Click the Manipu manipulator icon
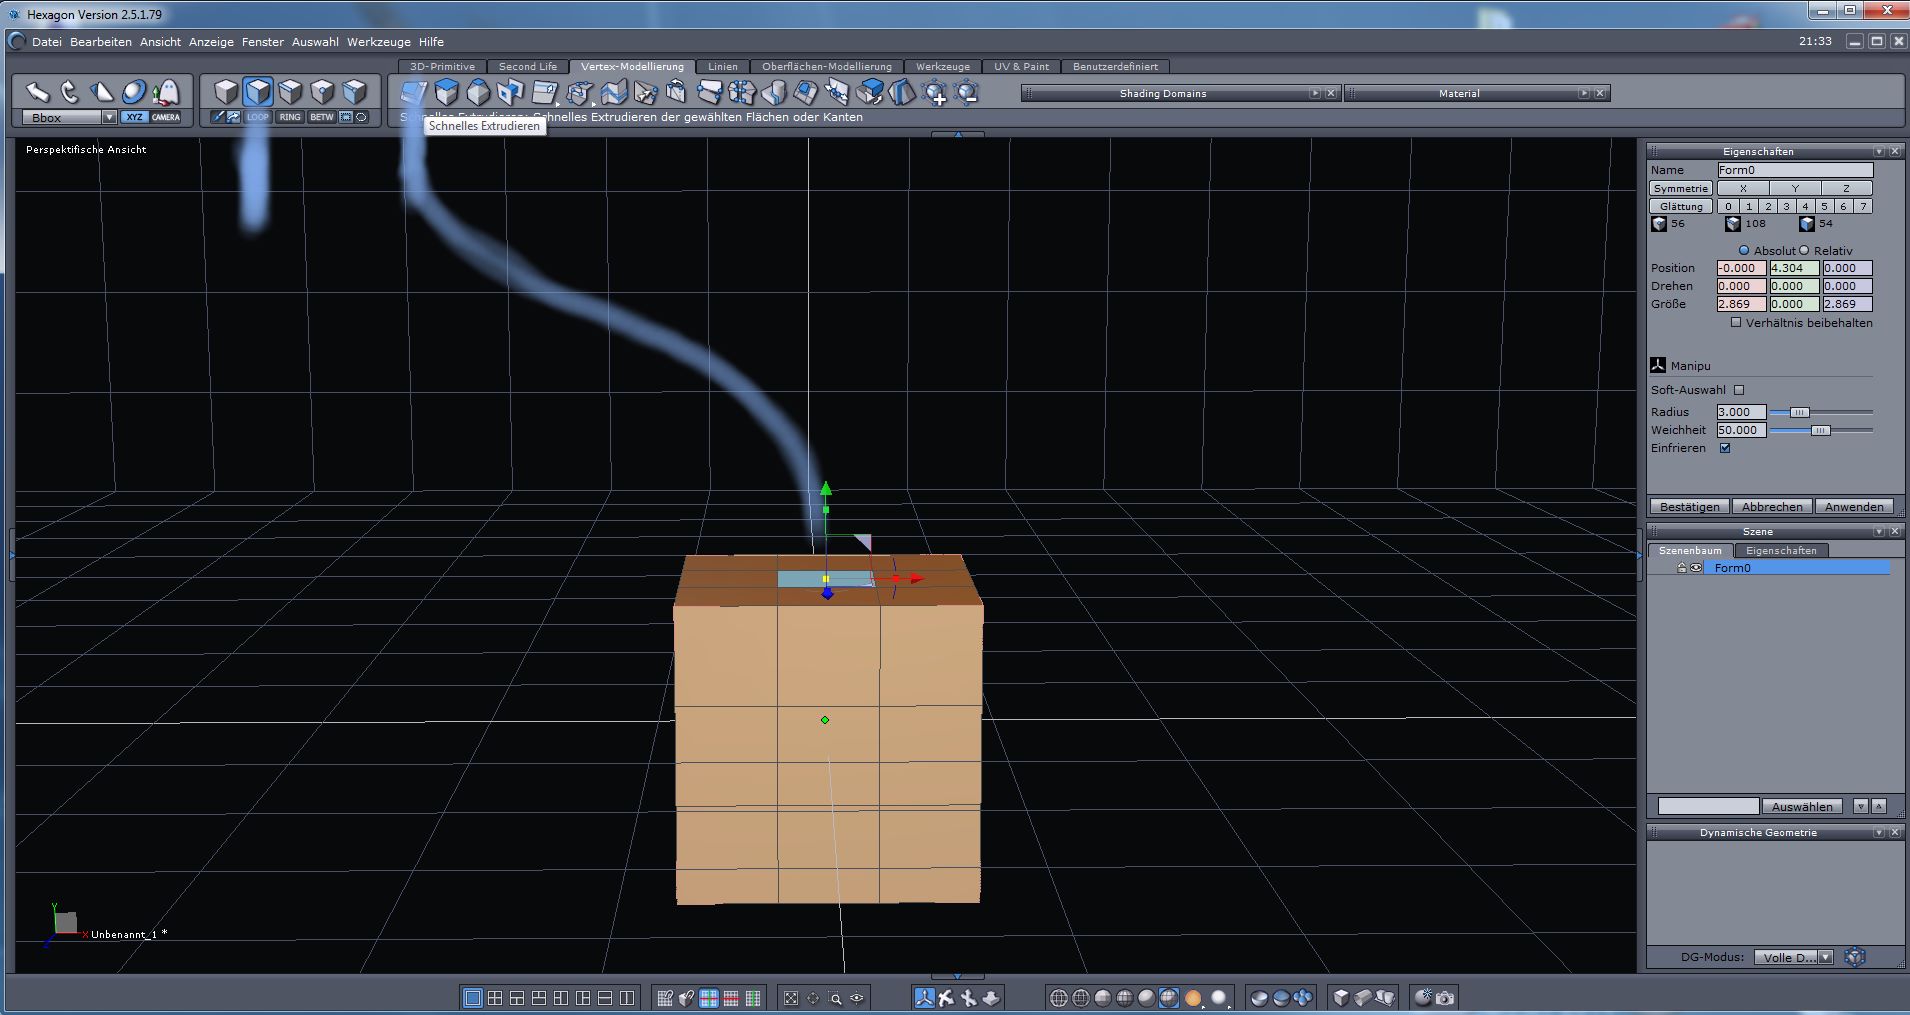The image size is (1910, 1015). 1659,366
